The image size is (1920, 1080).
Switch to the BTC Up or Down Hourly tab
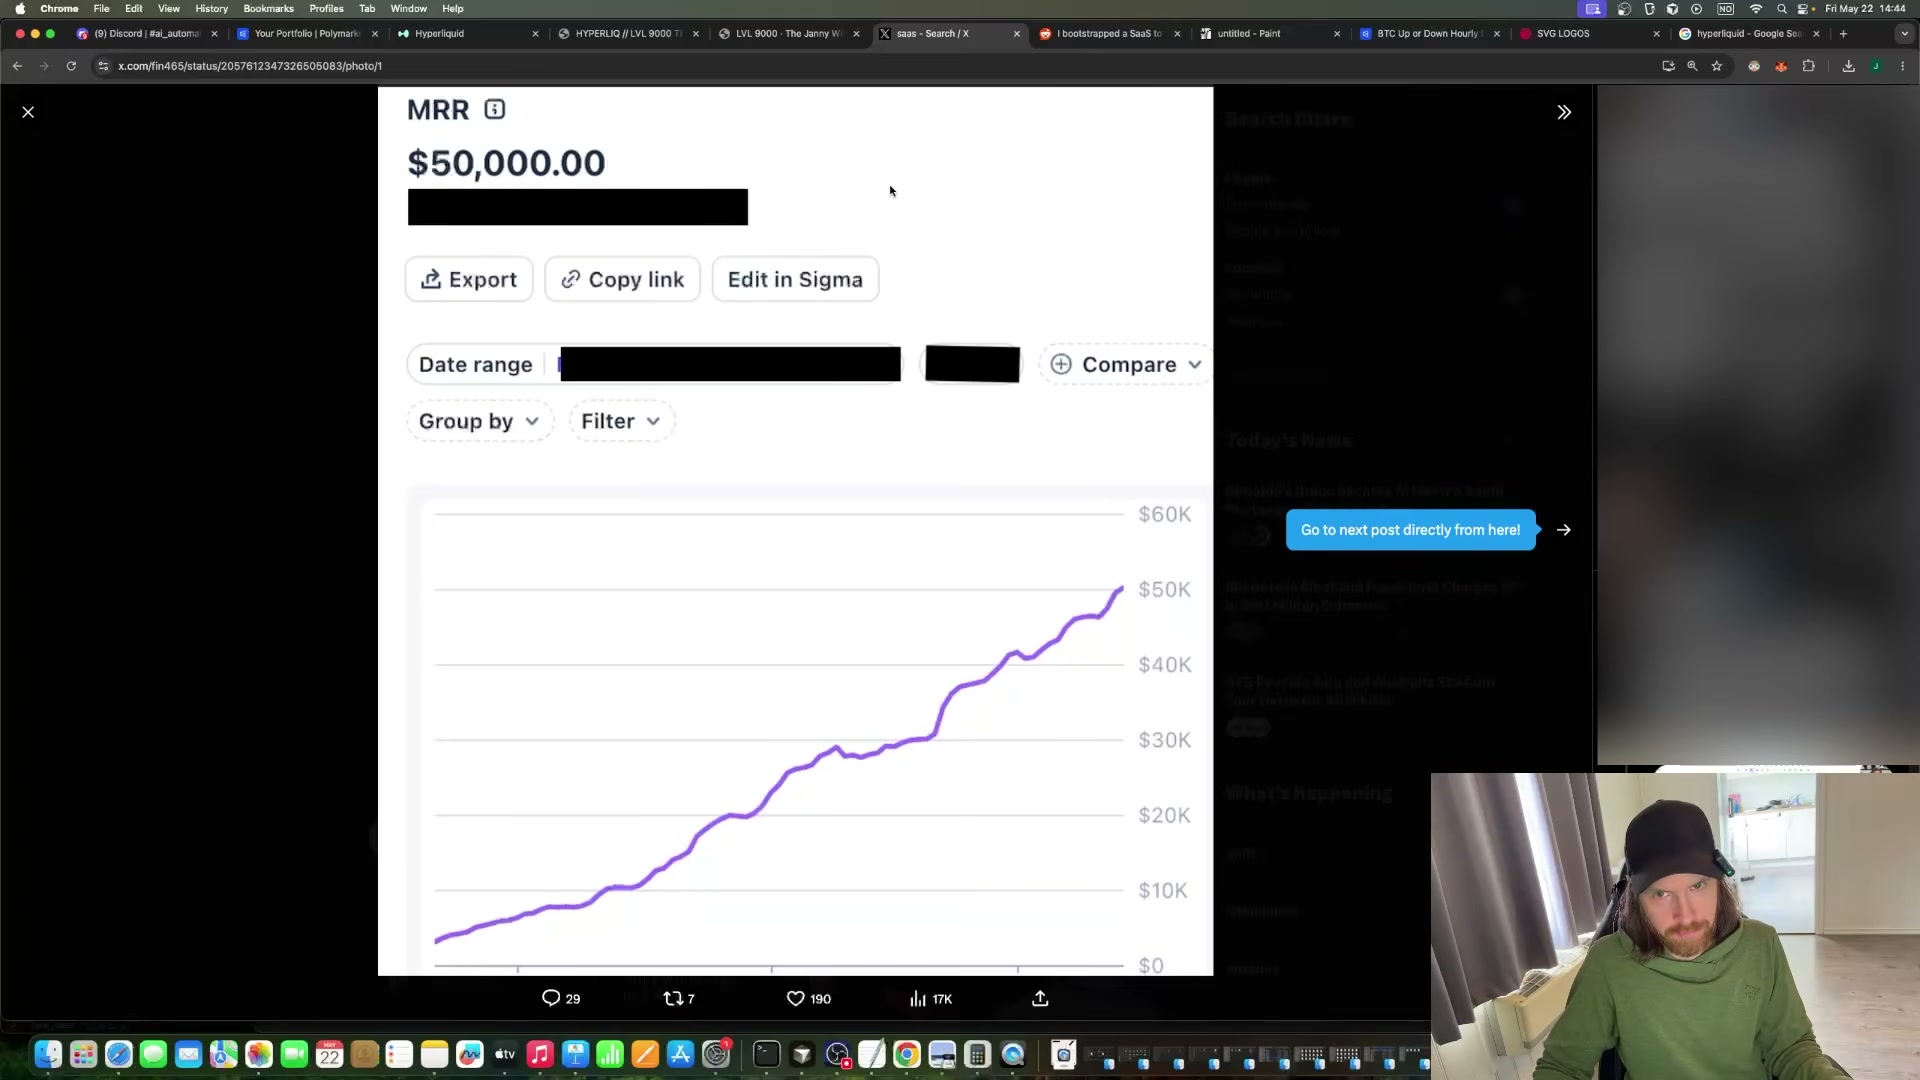click(x=1429, y=33)
